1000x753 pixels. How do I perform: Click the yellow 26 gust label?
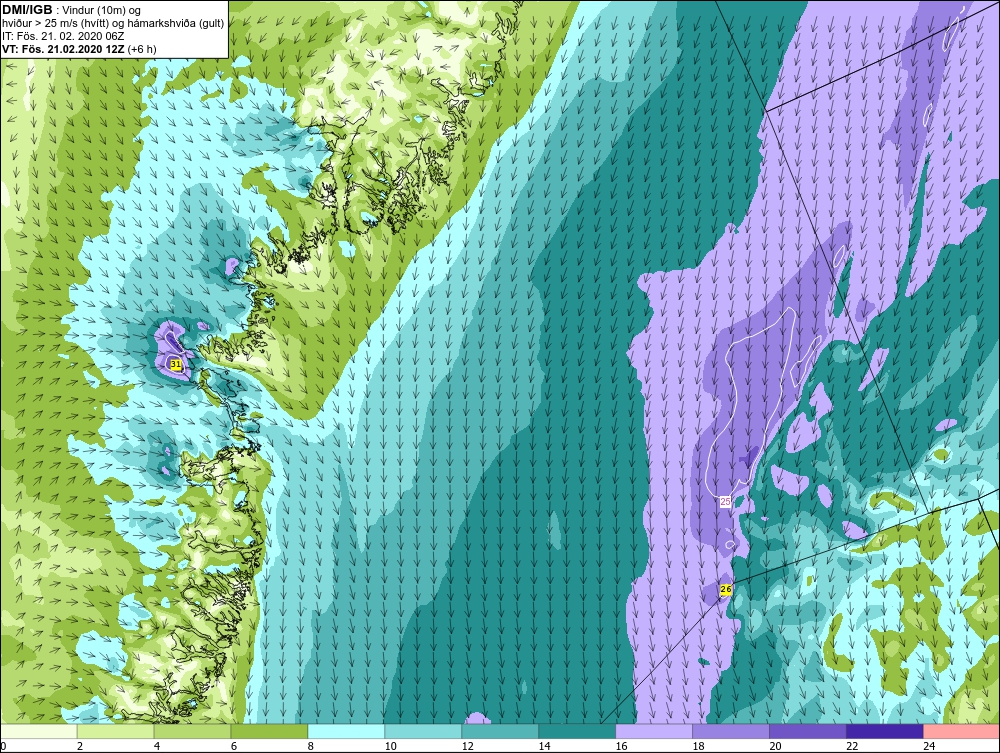point(726,589)
